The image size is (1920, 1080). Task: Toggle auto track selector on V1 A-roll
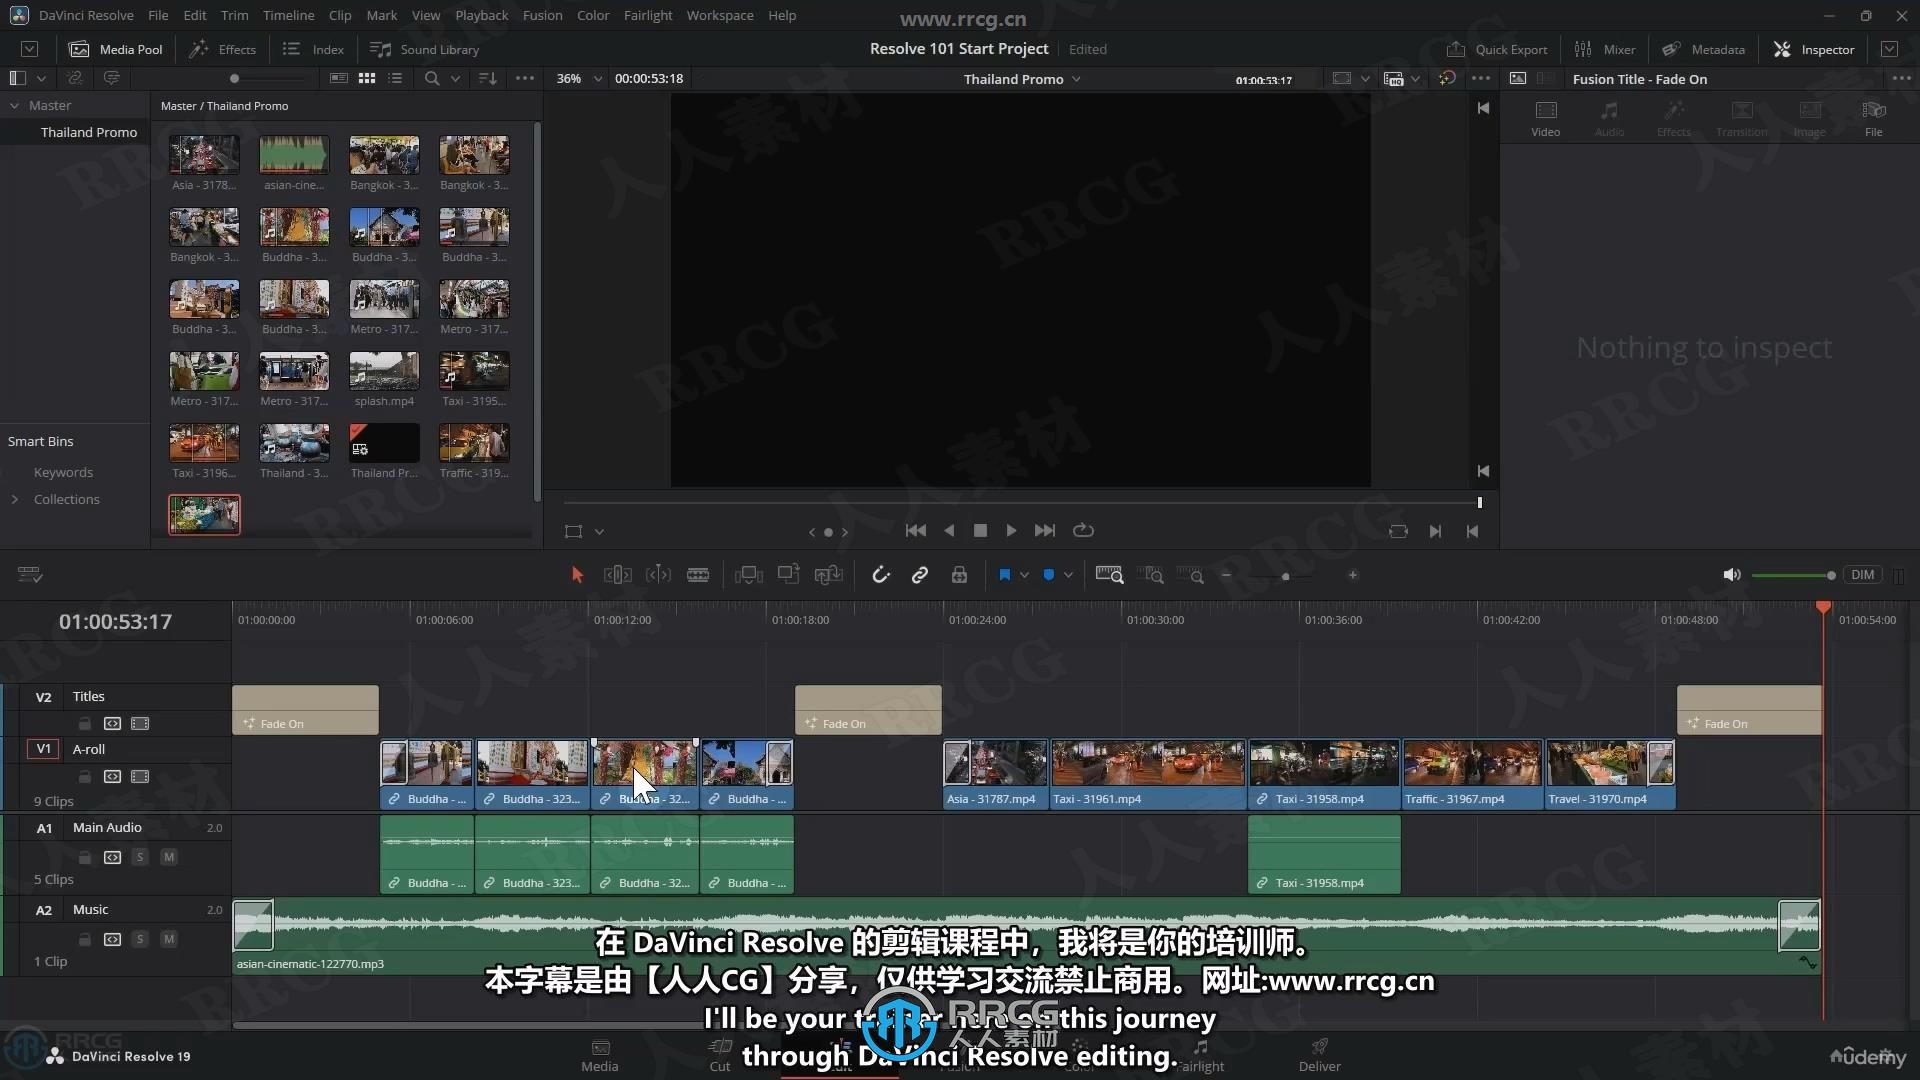pos(112,776)
